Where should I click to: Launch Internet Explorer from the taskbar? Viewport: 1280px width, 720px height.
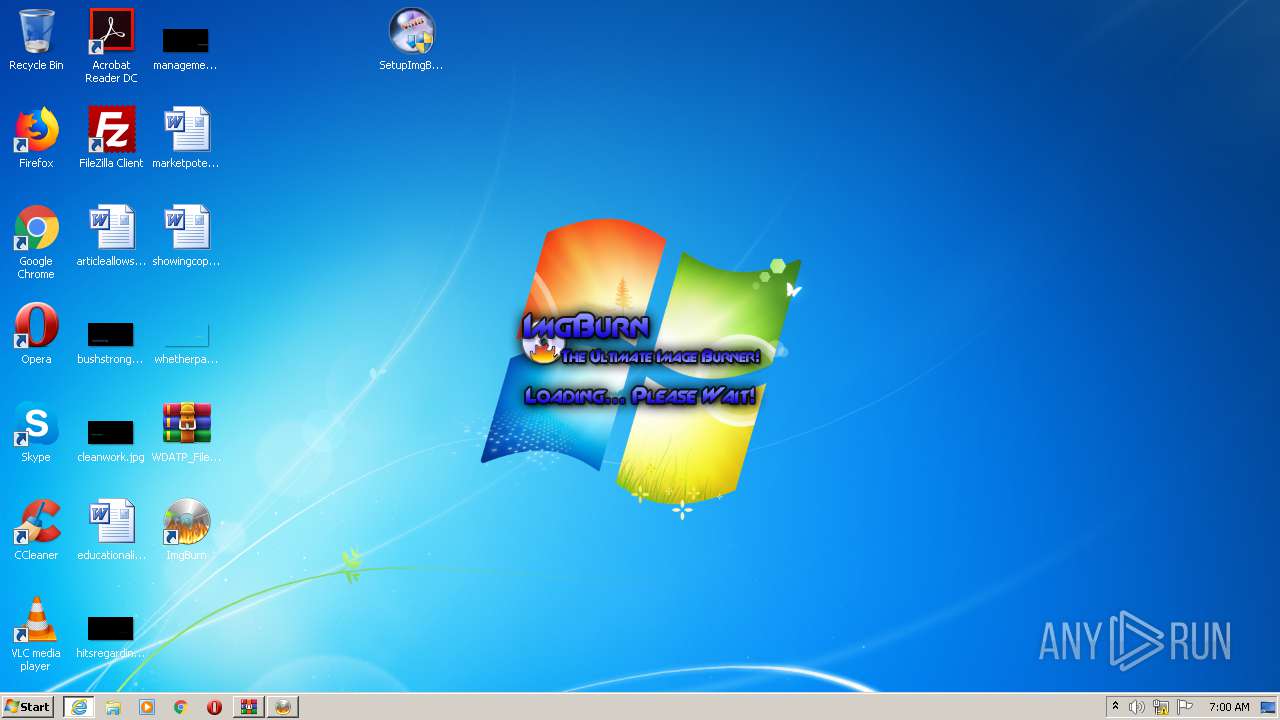coord(79,707)
